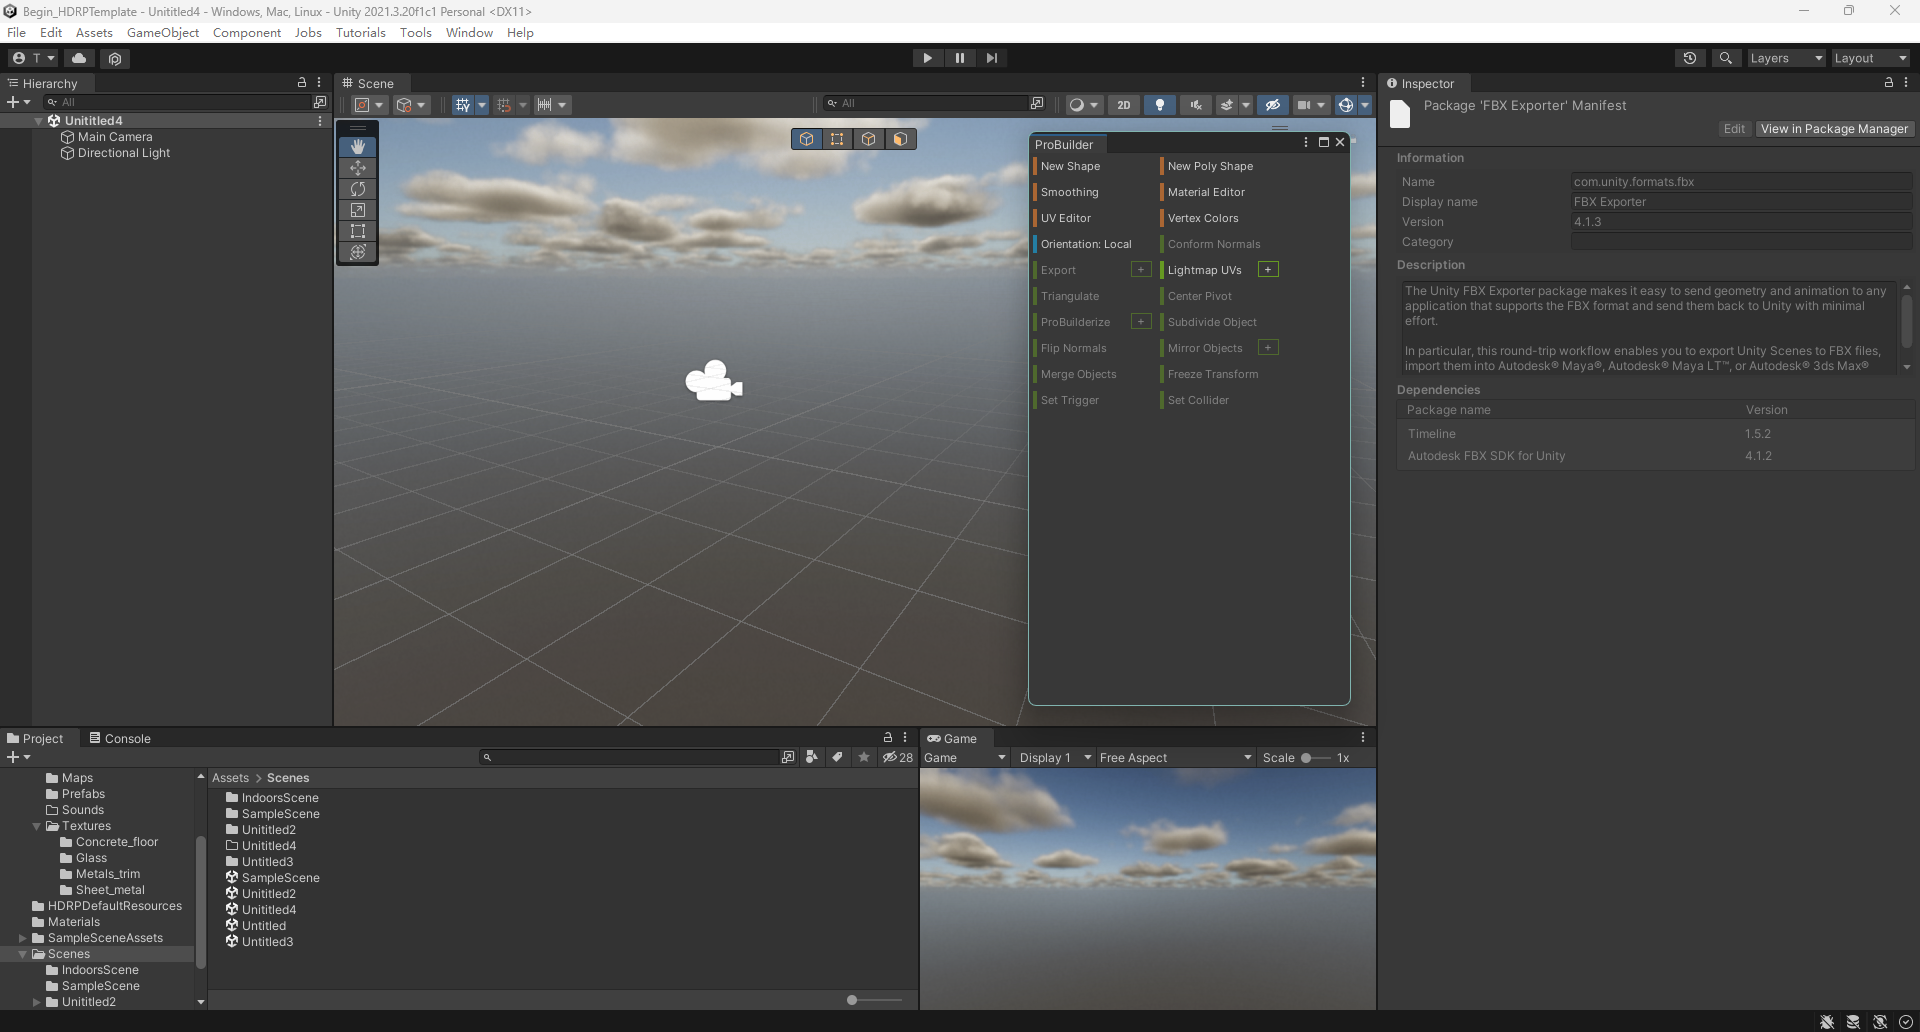Select the Rotate tool in Scene
This screenshot has height=1032, width=1920.
[x=358, y=189]
